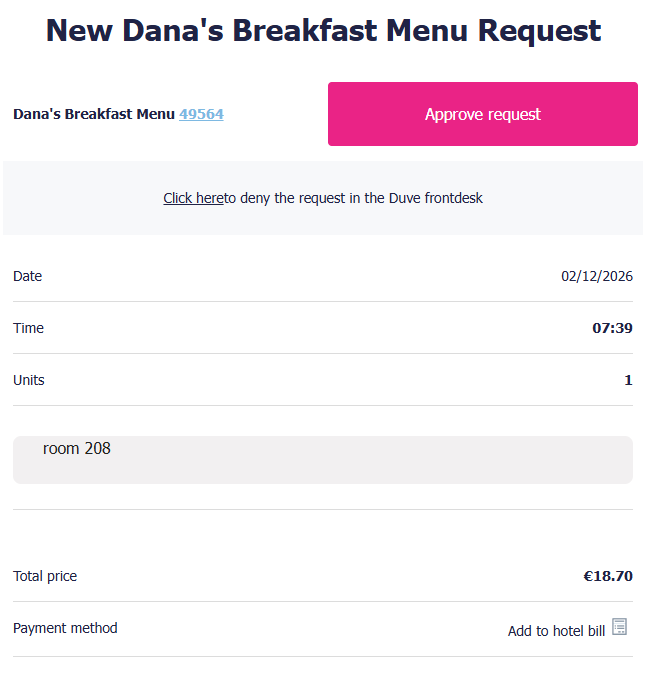648x683 pixels.
Task: Open request number 49564 link
Action: pyautogui.click(x=201, y=114)
